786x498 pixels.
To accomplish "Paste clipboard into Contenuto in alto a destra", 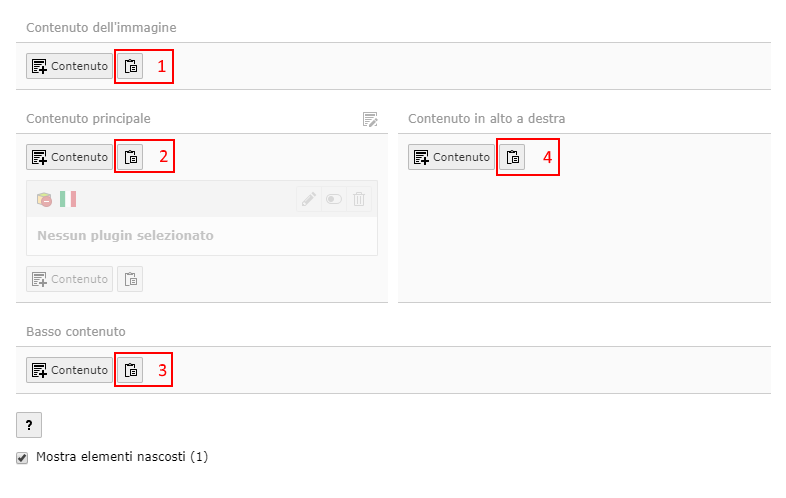I will (512, 157).
